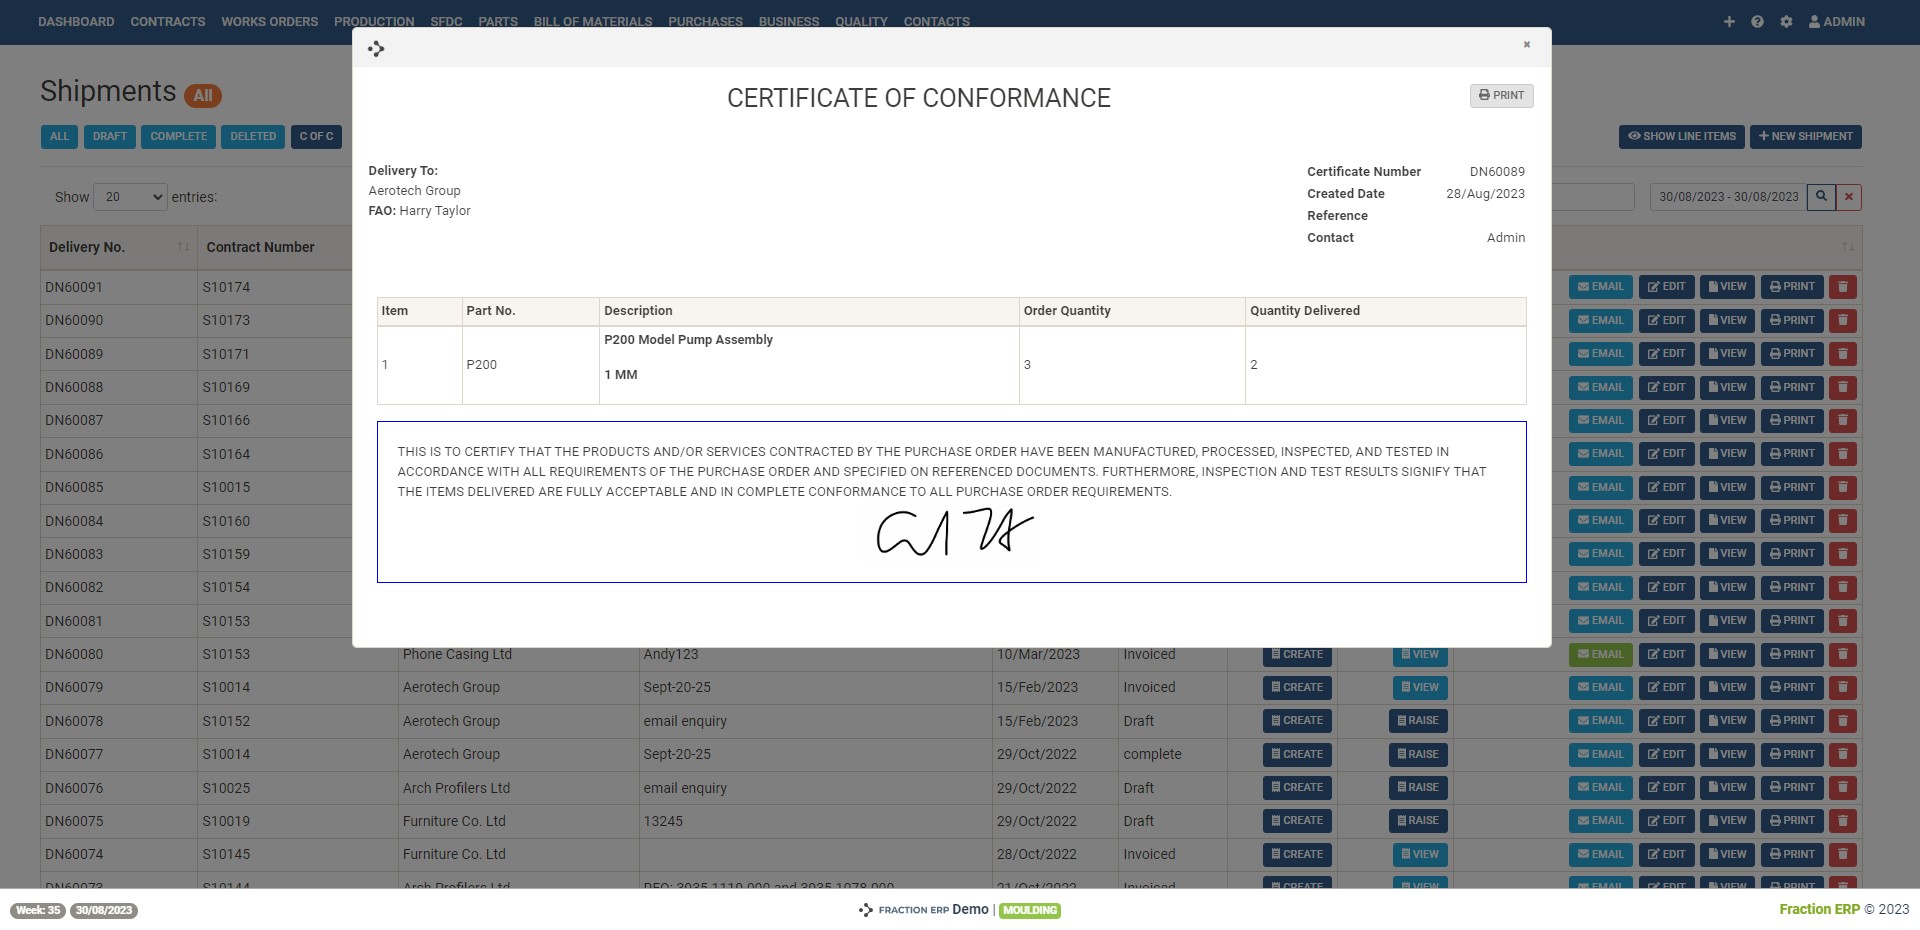Print shipment DN60084 via the printer icon
The width and height of the screenshot is (1920, 930).
[1792, 520]
